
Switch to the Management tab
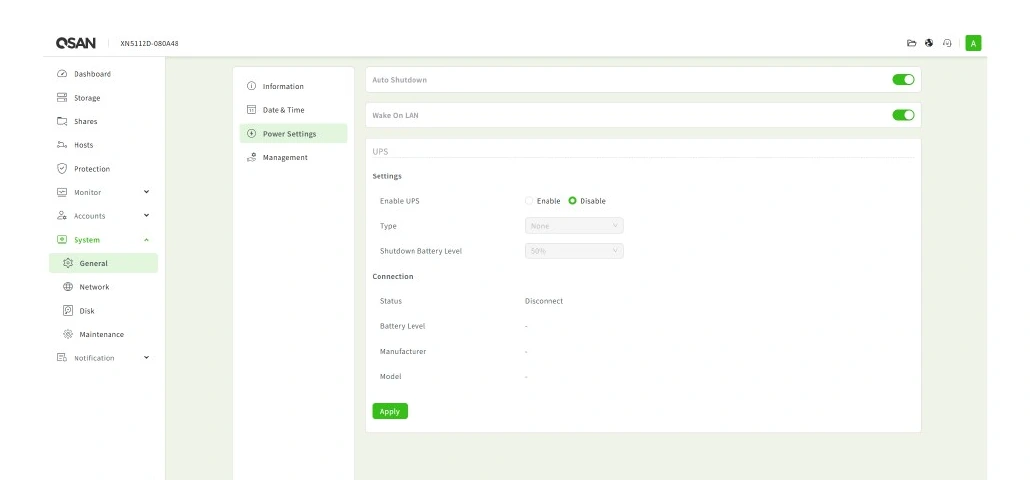pos(293,158)
